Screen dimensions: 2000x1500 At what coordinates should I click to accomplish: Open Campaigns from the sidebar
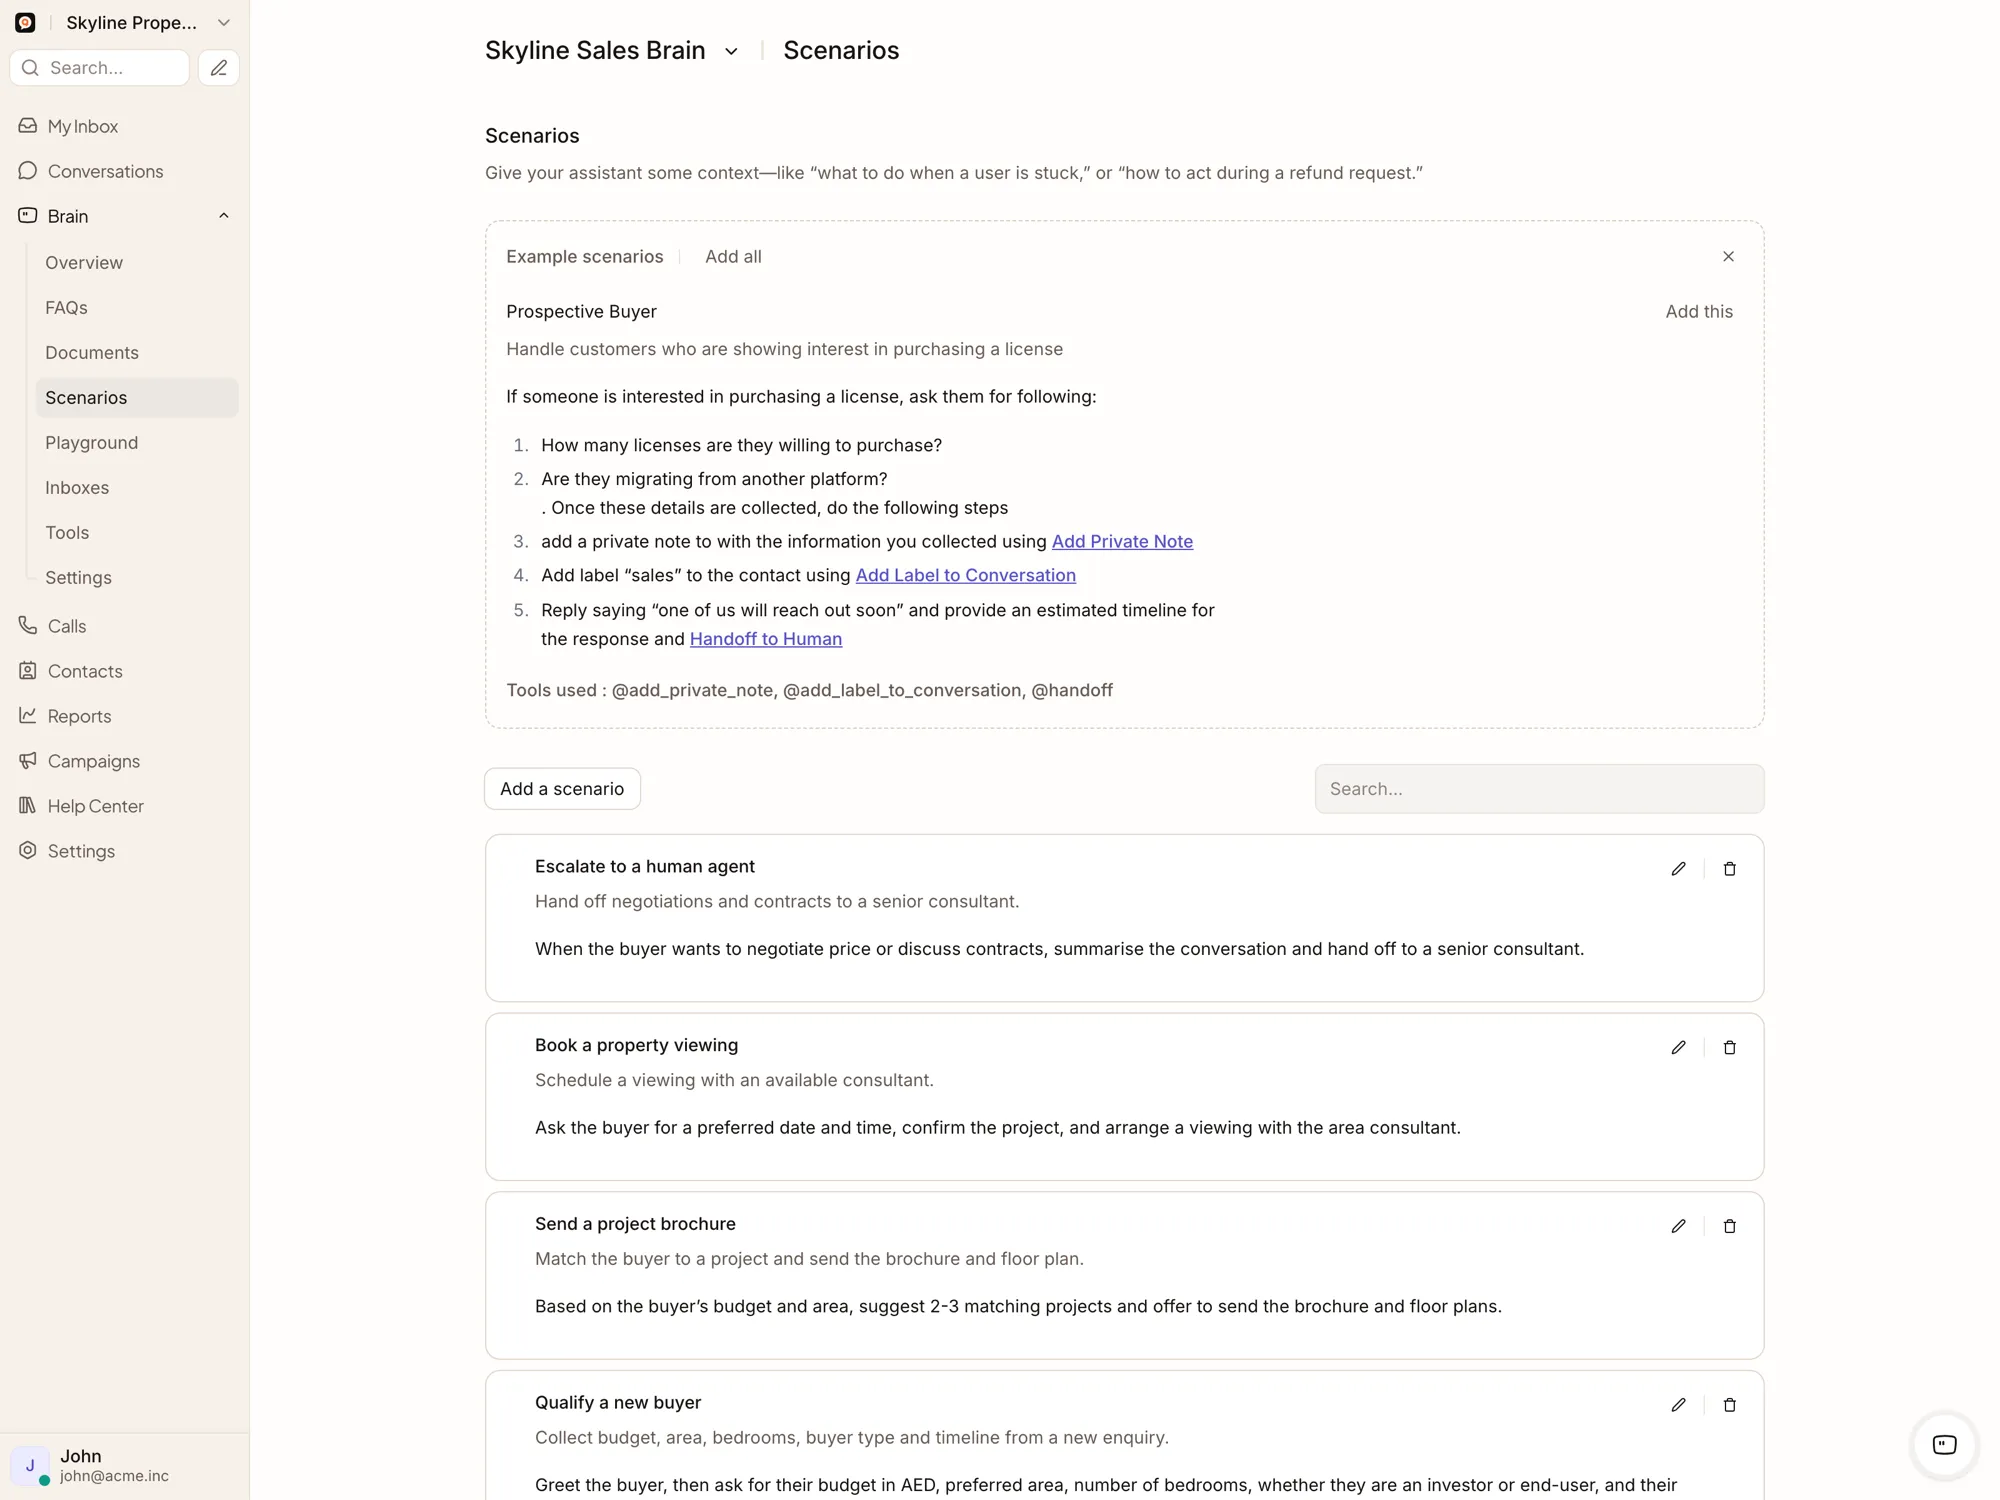pos(94,761)
